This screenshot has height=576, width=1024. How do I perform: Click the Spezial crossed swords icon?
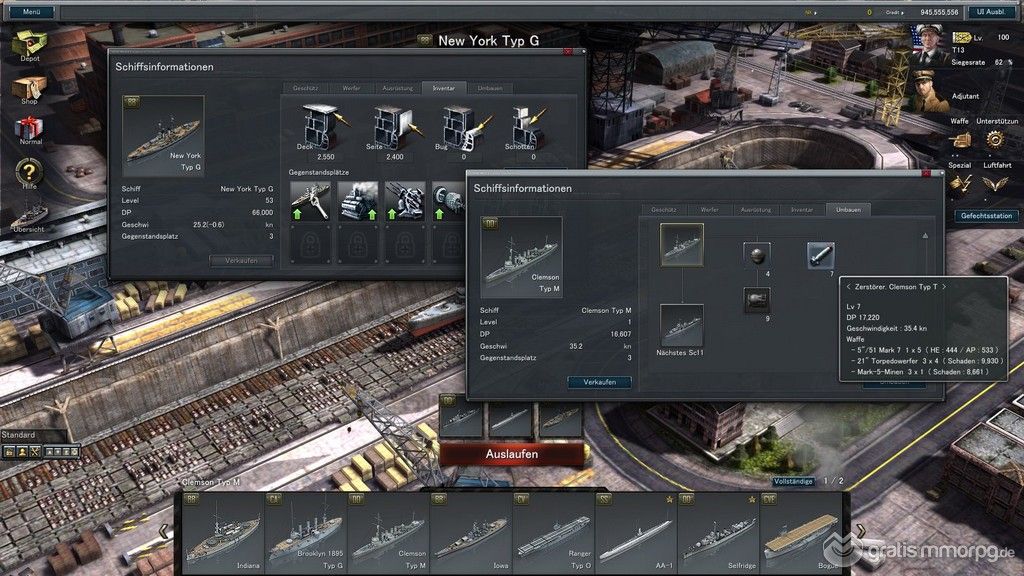(x=960, y=183)
